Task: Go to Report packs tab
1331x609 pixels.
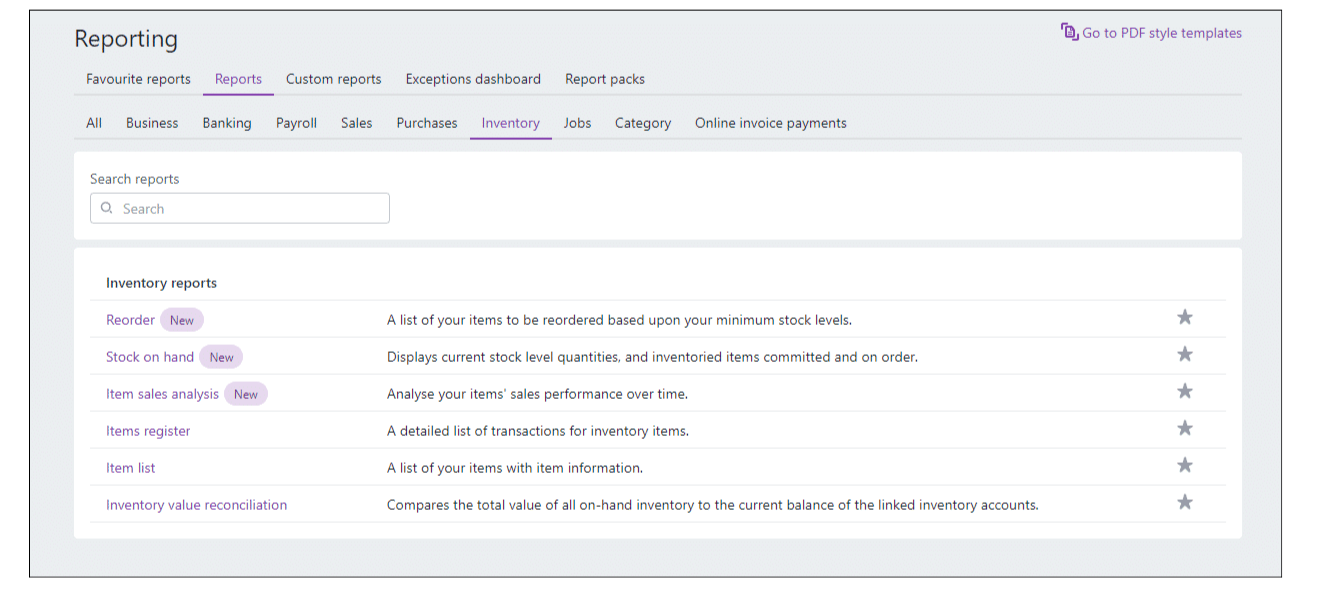Action: [x=605, y=79]
